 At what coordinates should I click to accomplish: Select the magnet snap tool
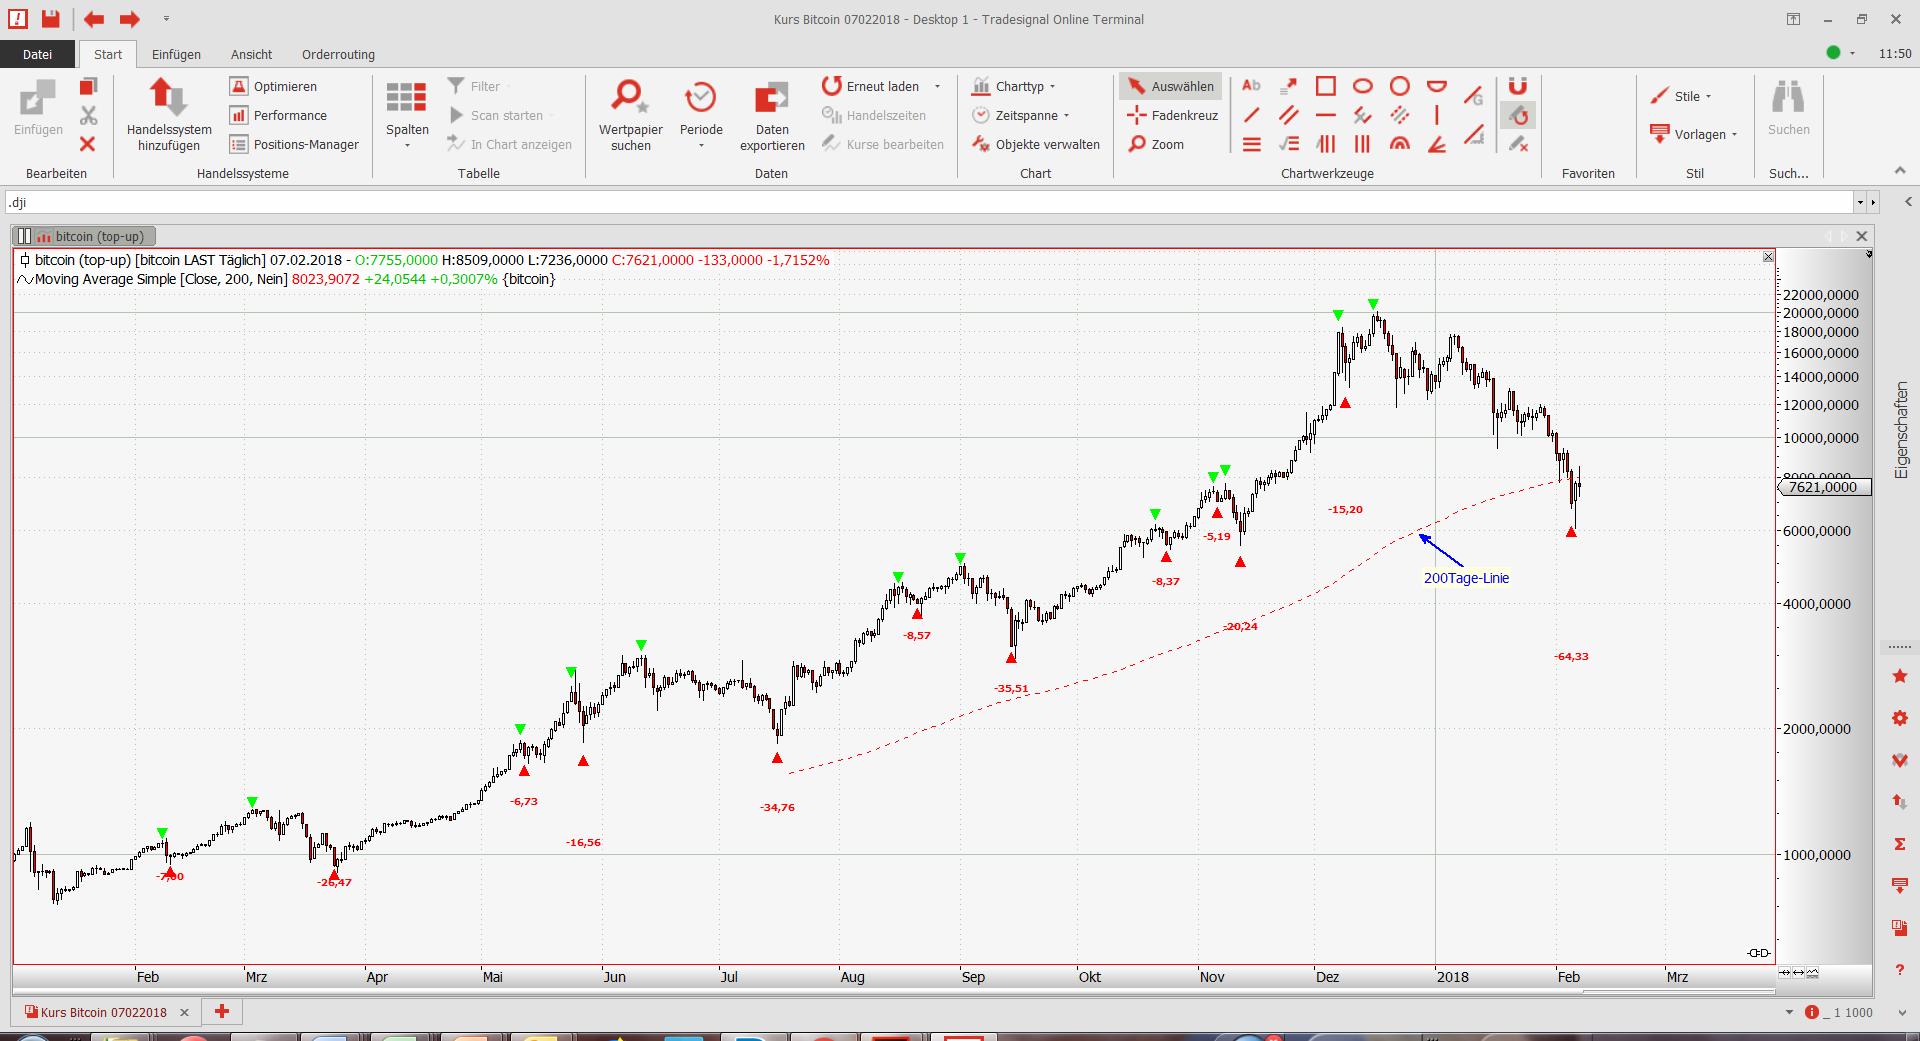click(1517, 87)
